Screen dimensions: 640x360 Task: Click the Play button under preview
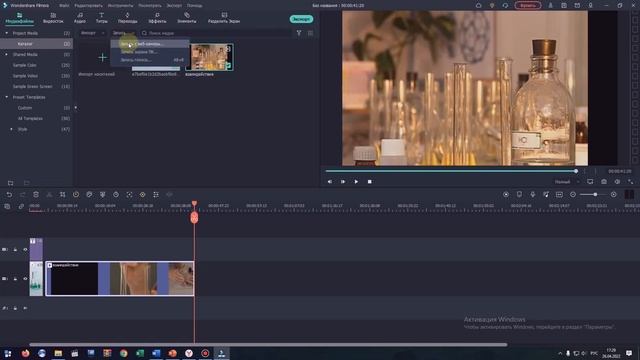[356, 182]
